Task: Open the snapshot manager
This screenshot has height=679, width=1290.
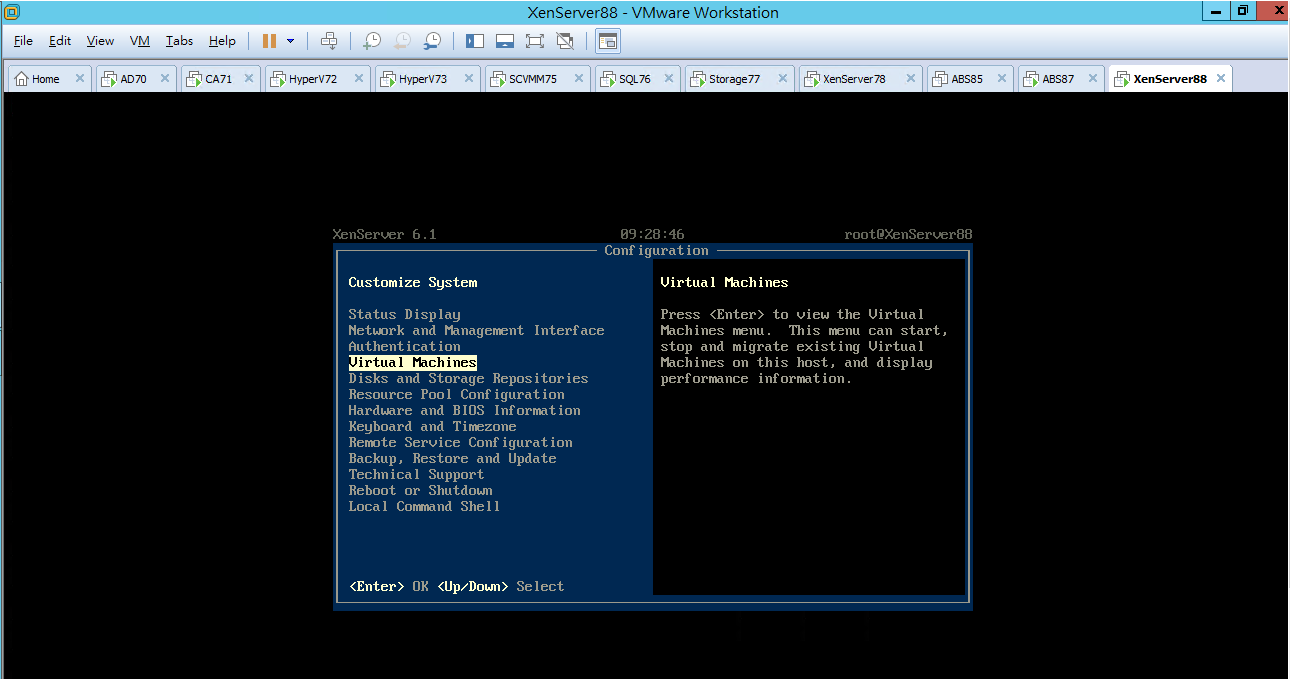Action: click(432, 41)
